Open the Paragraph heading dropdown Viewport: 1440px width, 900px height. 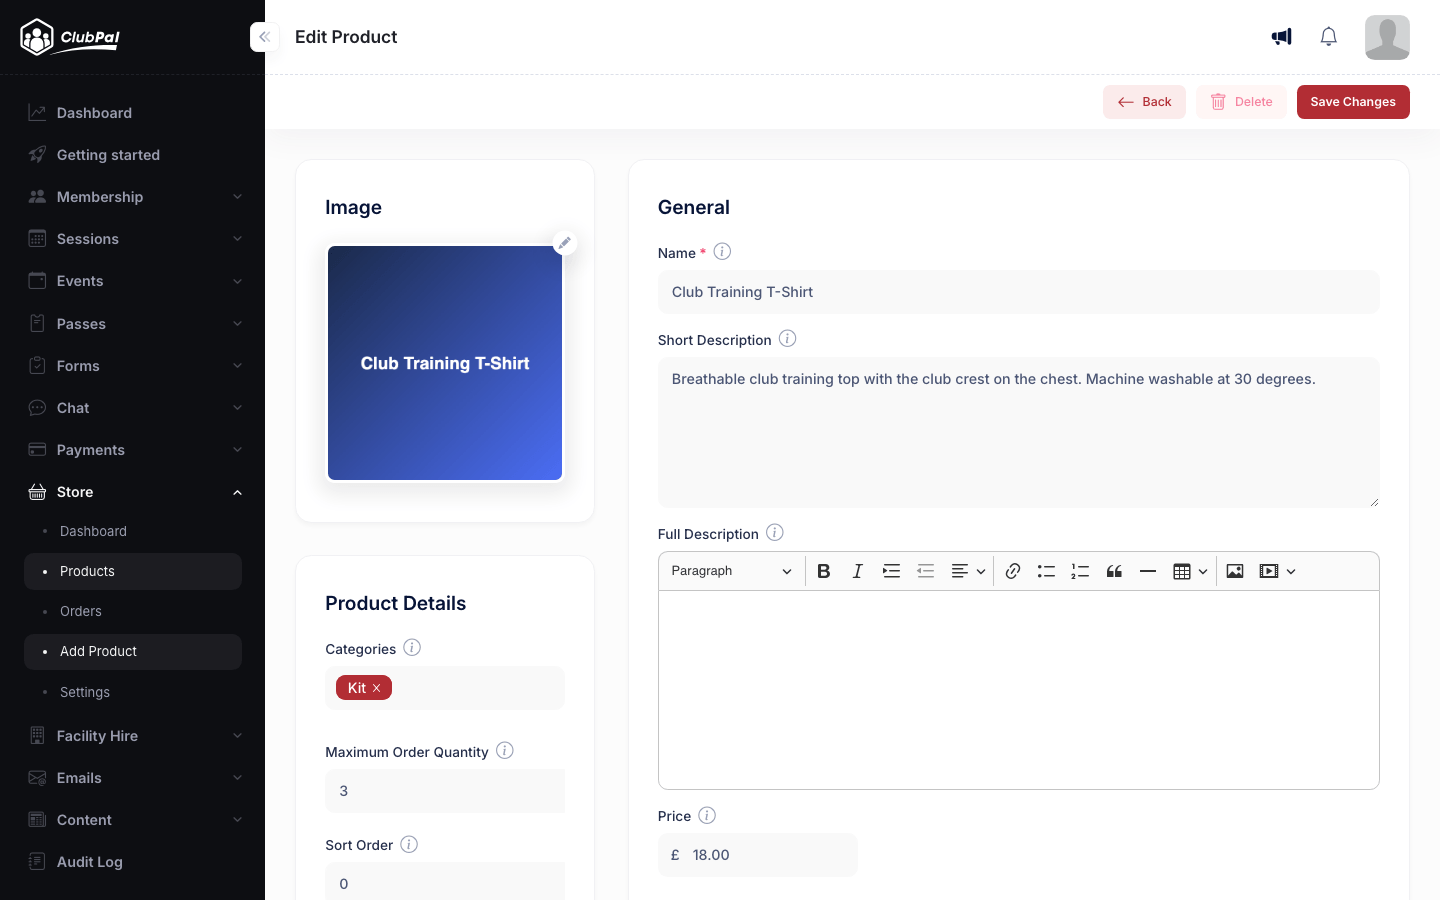click(x=731, y=571)
